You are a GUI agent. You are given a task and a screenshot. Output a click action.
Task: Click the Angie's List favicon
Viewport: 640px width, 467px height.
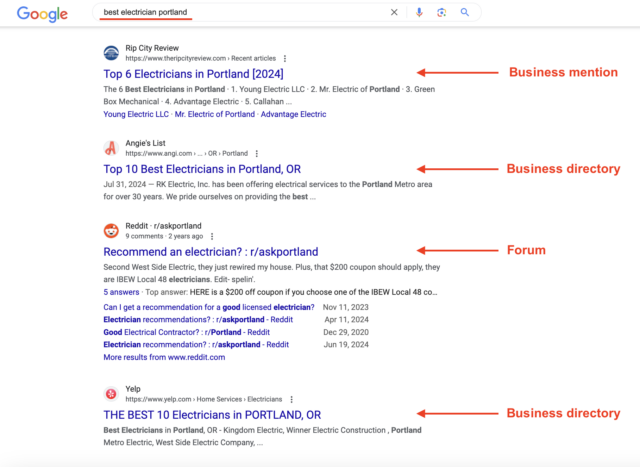point(111,148)
